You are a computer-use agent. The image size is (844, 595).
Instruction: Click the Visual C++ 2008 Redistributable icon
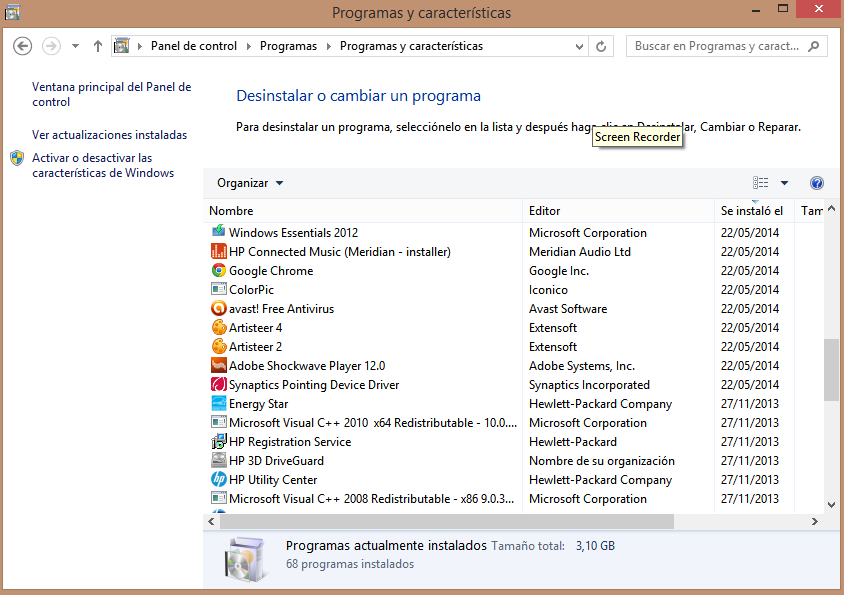(219, 499)
